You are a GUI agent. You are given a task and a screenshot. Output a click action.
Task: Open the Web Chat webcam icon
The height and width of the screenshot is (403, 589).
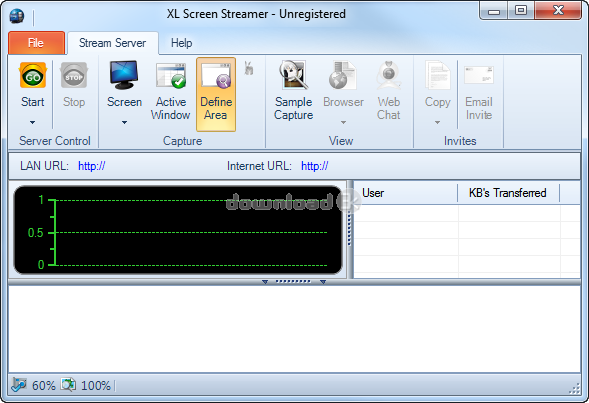pyautogui.click(x=389, y=75)
